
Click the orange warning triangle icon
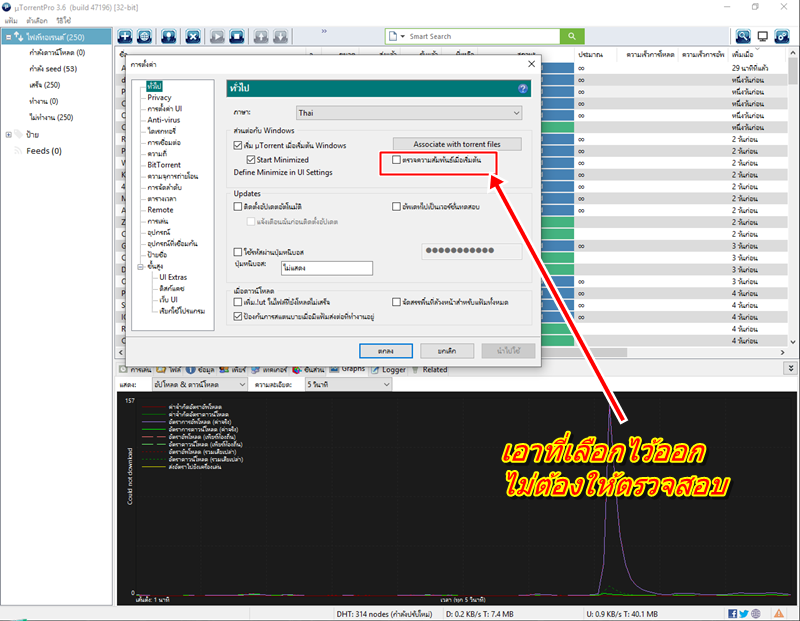coord(779,613)
